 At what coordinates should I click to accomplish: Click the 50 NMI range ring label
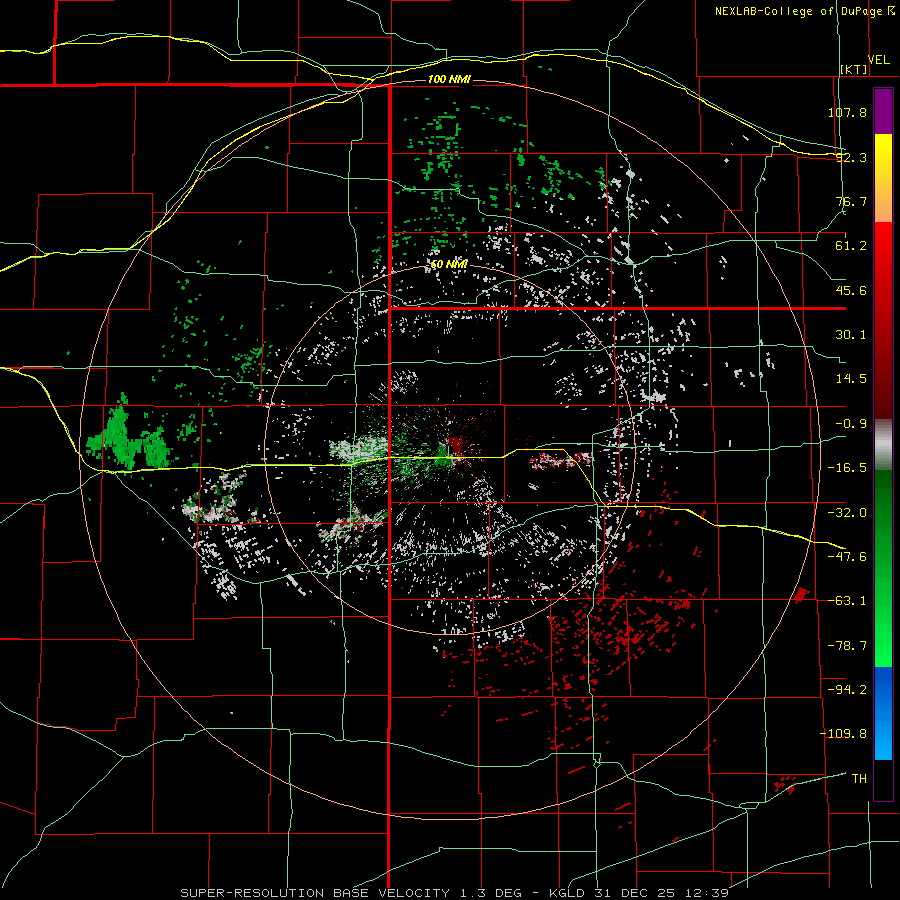(x=449, y=265)
